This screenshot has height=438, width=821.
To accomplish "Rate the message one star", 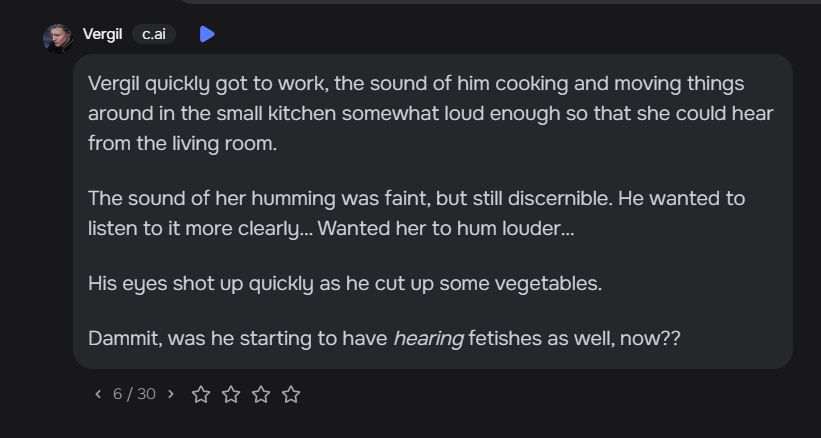I will click(201, 394).
